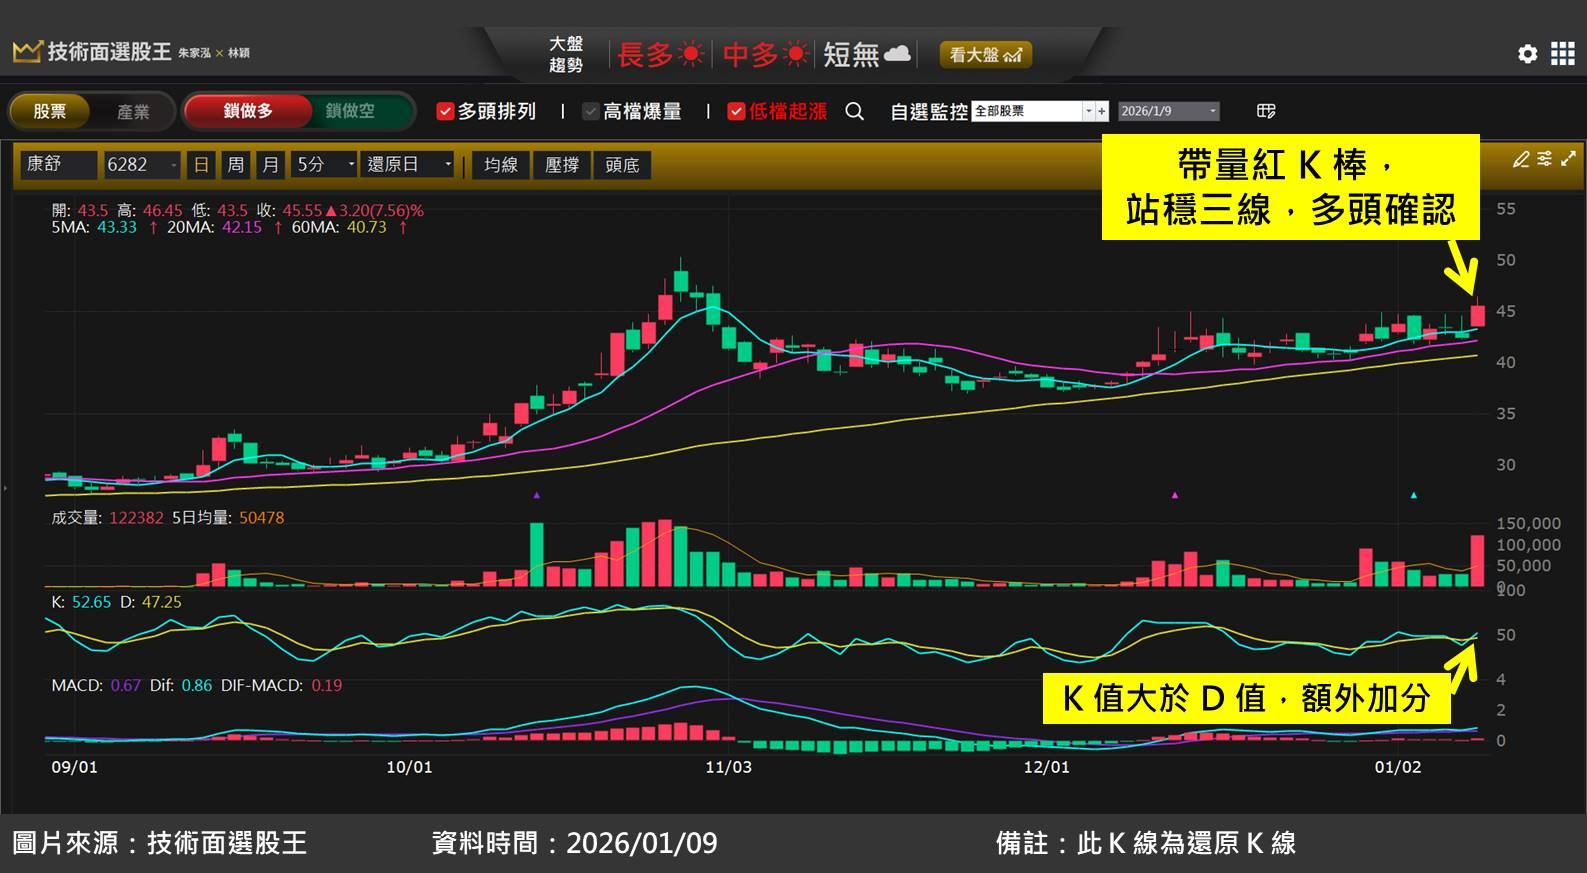Open chart adjustment sliders icon

click(x=1545, y=158)
